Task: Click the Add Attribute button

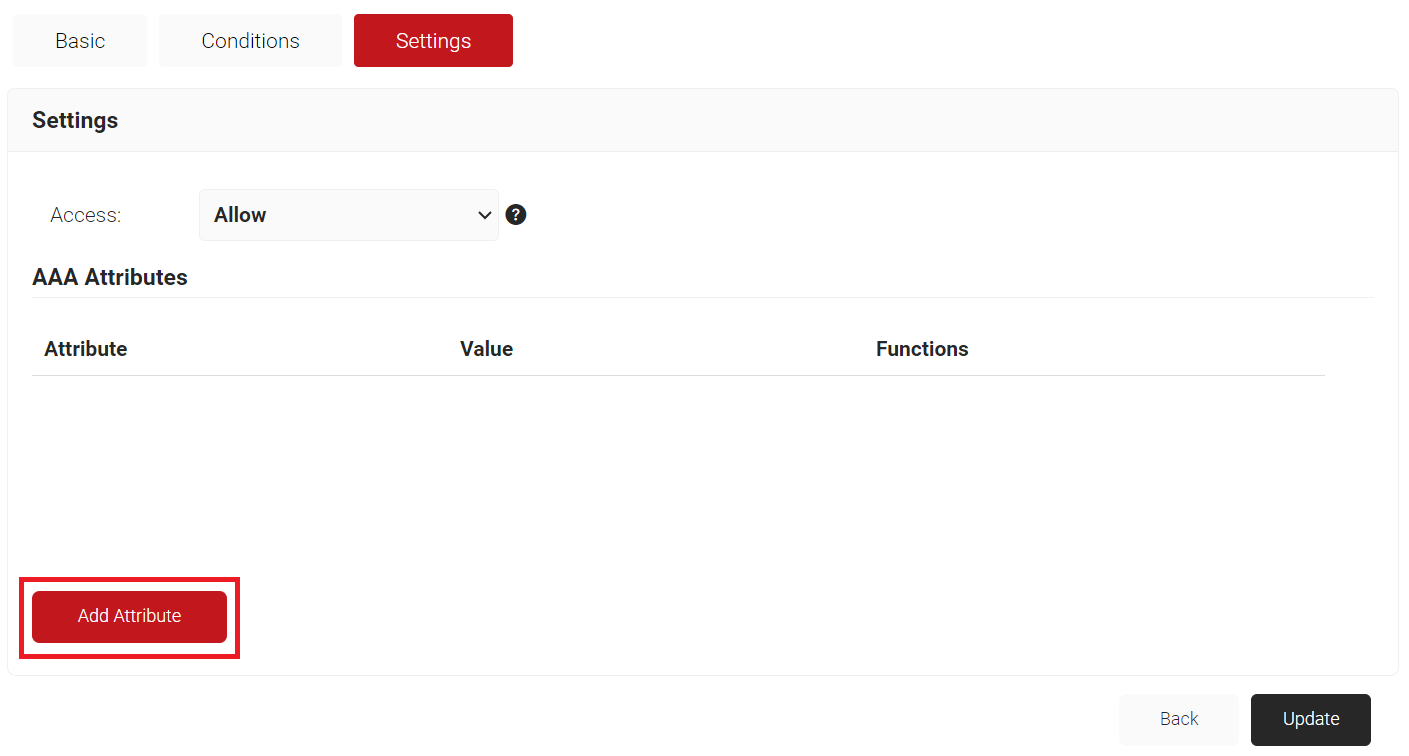Action: tap(129, 616)
